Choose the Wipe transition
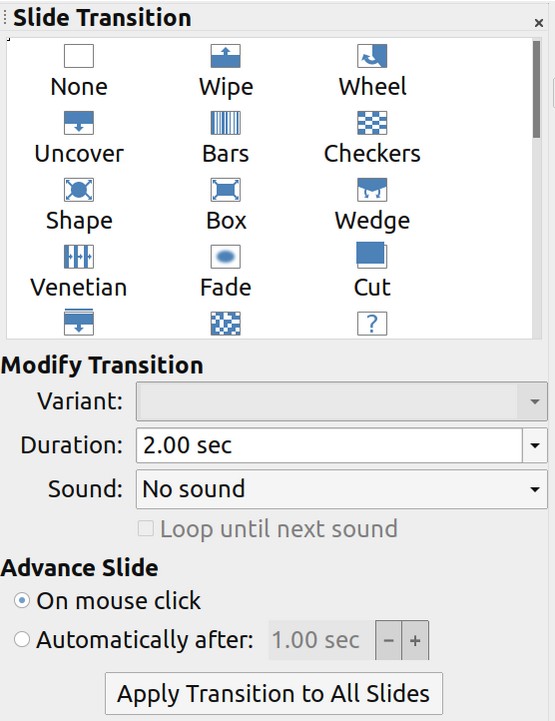Image resolution: width=555 pixels, height=721 pixels. click(225, 56)
